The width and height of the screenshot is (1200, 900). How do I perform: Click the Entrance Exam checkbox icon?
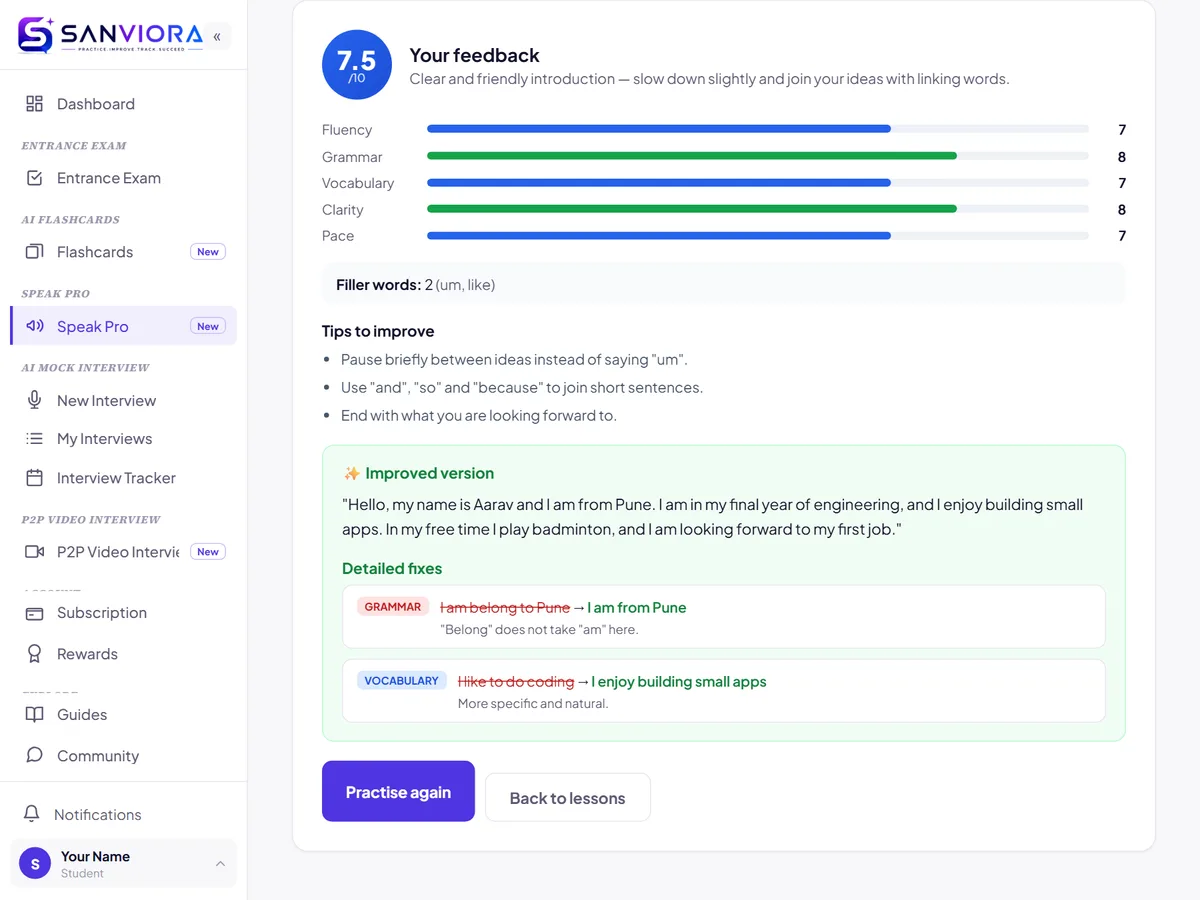pyautogui.click(x=35, y=178)
